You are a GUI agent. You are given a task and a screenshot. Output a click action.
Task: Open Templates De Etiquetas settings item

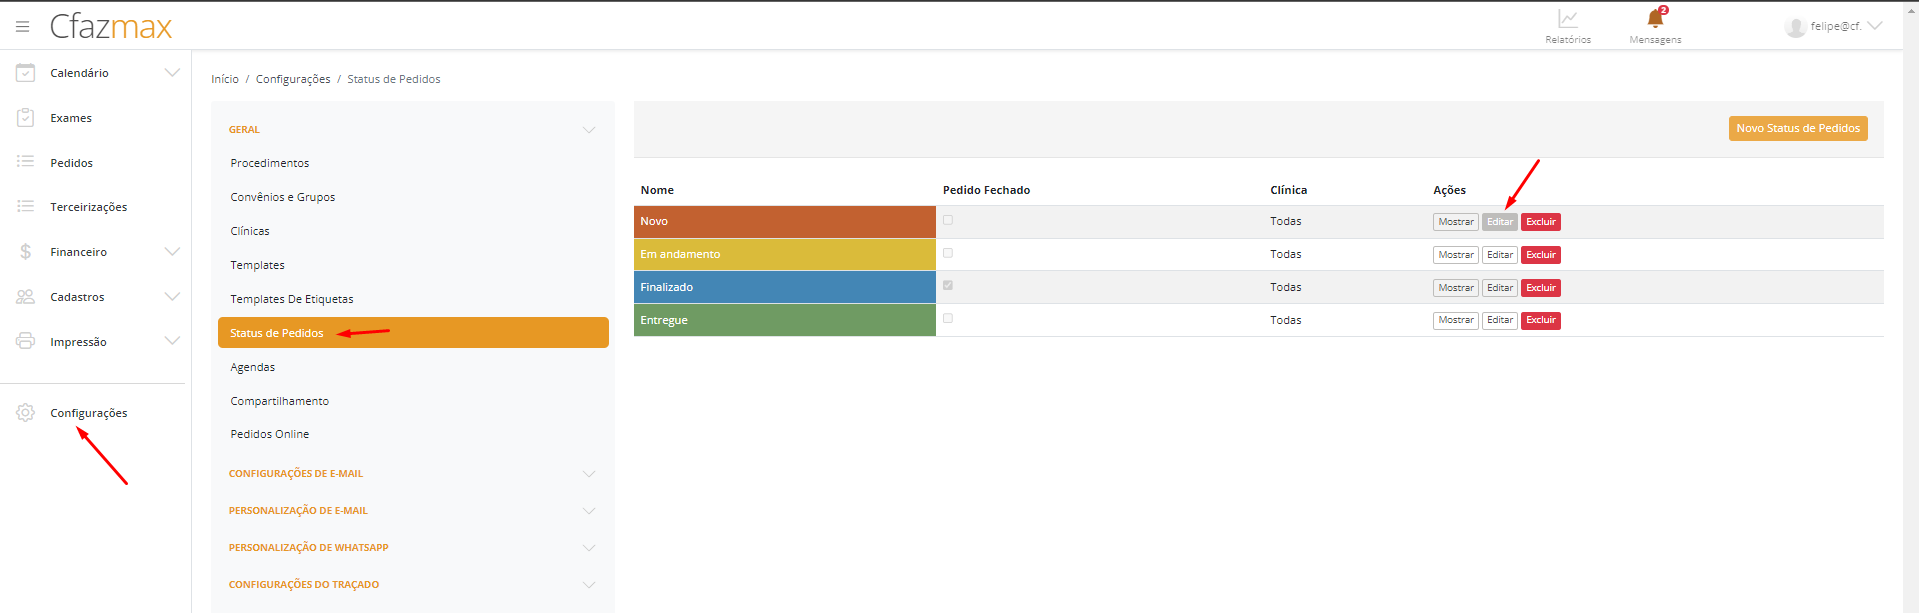pyautogui.click(x=292, y=299)
